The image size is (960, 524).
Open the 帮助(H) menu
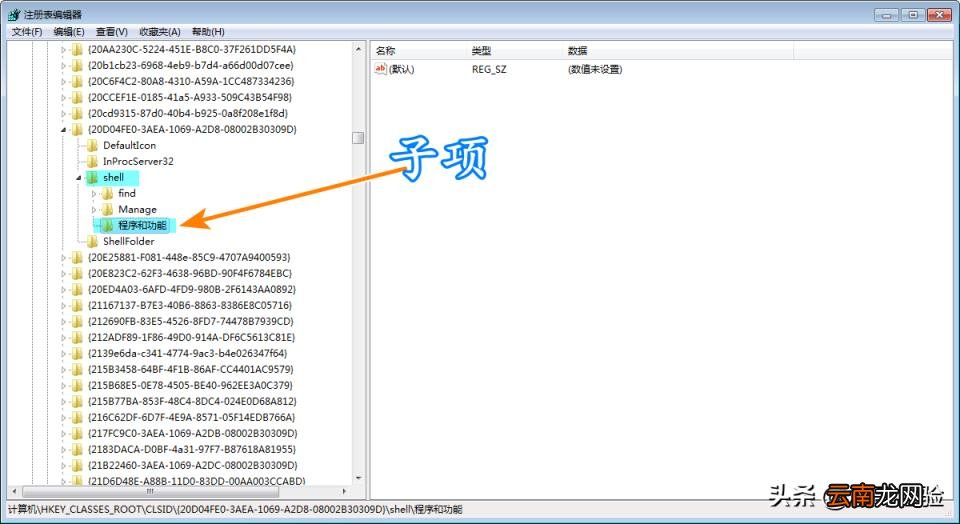(208, 32)
